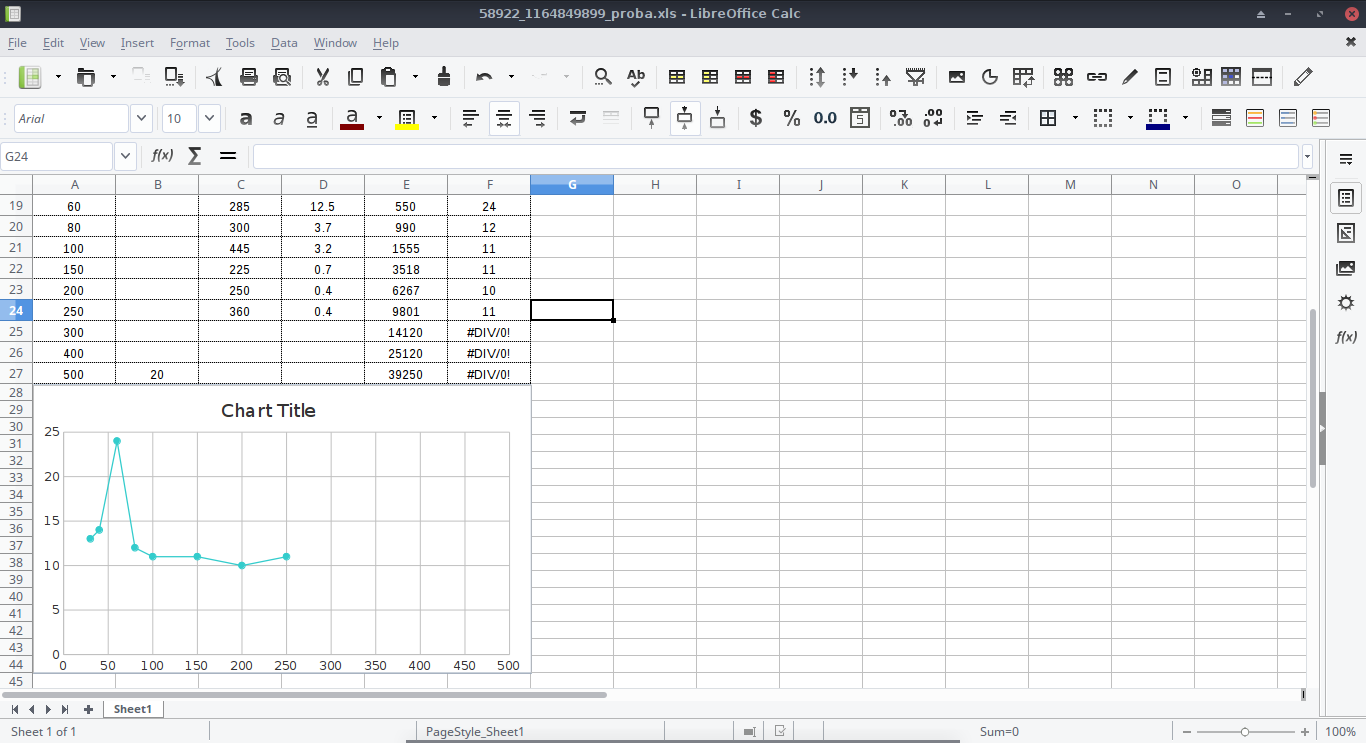Click the Sort descending icon
This screenshot has height=743, width=1366.
click(883, 77)
